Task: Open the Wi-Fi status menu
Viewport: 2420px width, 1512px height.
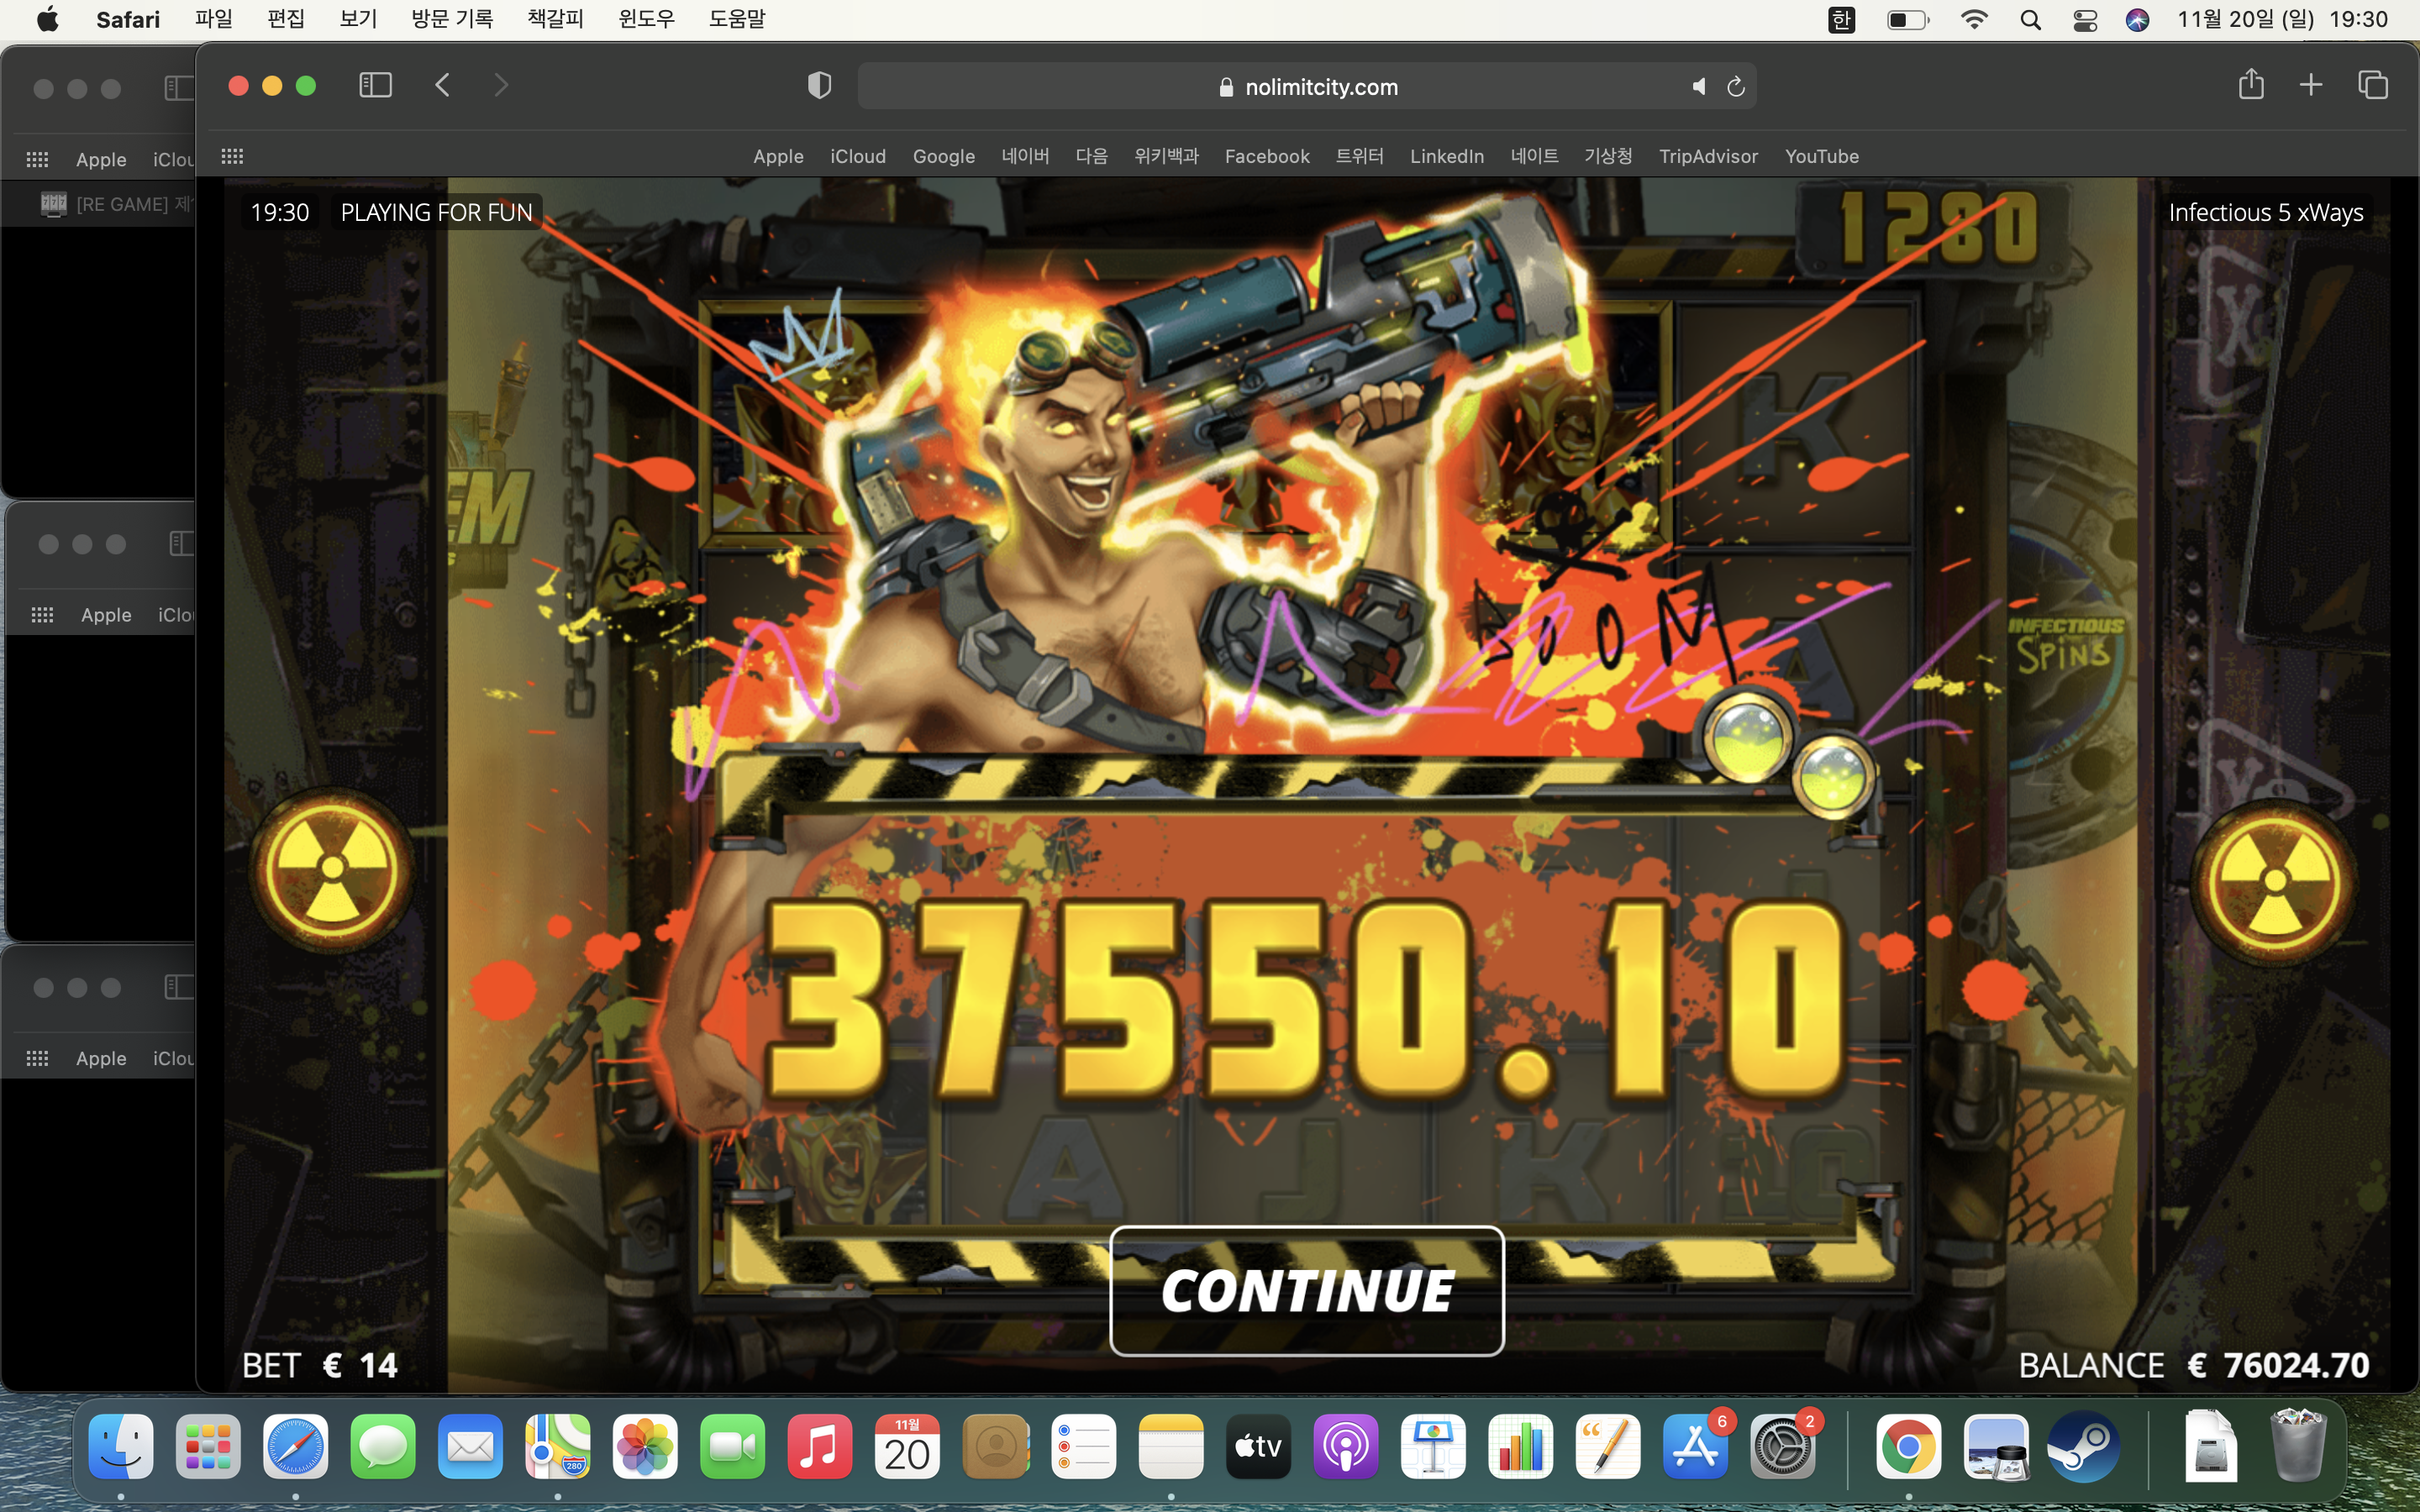Action: (x=1974, y=20)
